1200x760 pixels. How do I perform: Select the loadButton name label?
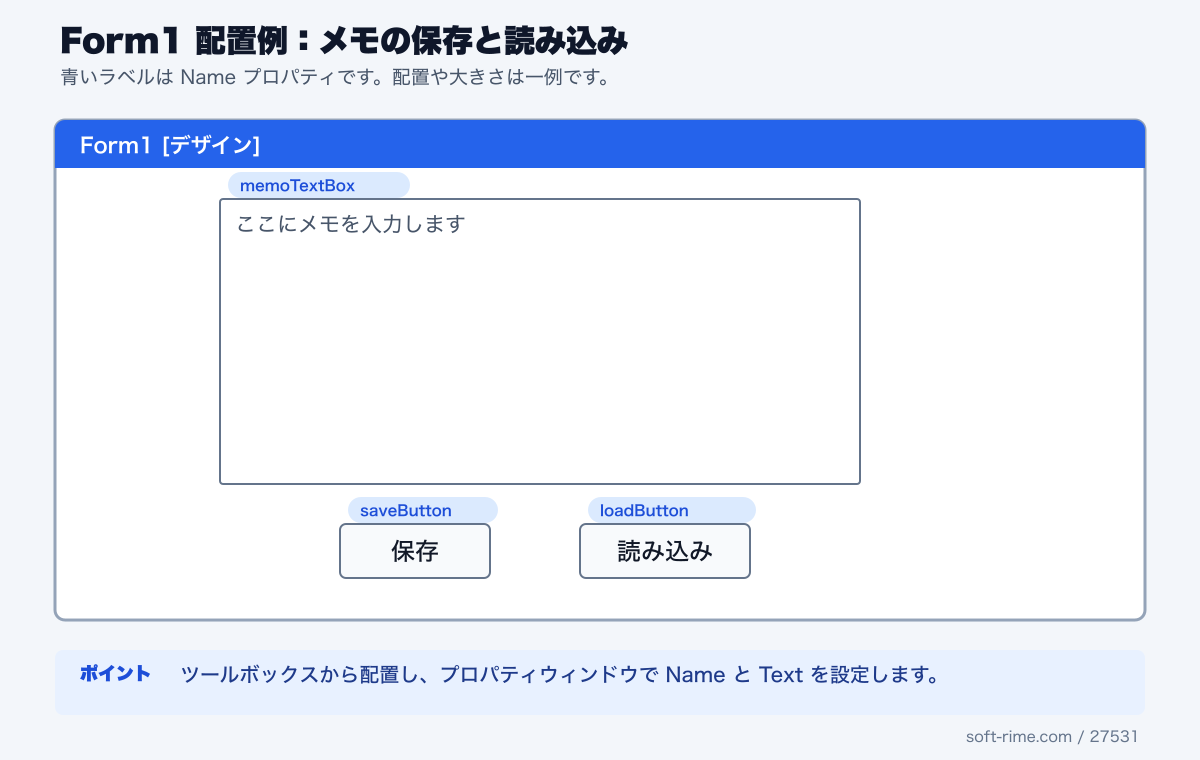672,511
